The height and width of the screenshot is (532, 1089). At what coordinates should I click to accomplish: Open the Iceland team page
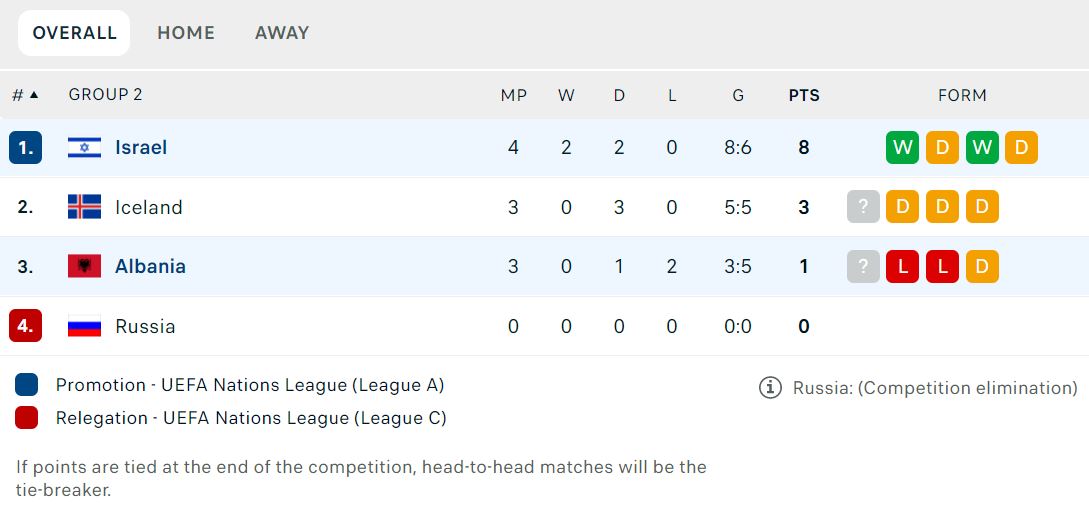click(x=149, y=207)
